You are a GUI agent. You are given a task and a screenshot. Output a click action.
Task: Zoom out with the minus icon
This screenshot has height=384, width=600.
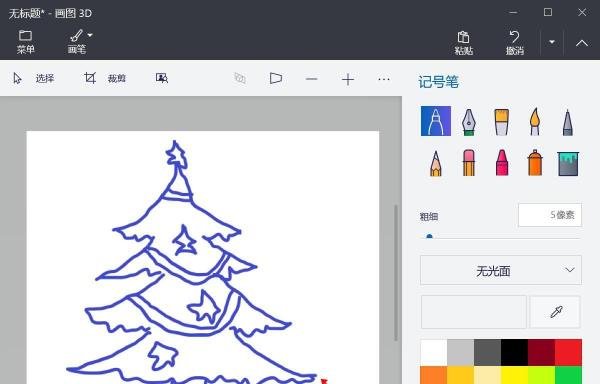[311, 79]
